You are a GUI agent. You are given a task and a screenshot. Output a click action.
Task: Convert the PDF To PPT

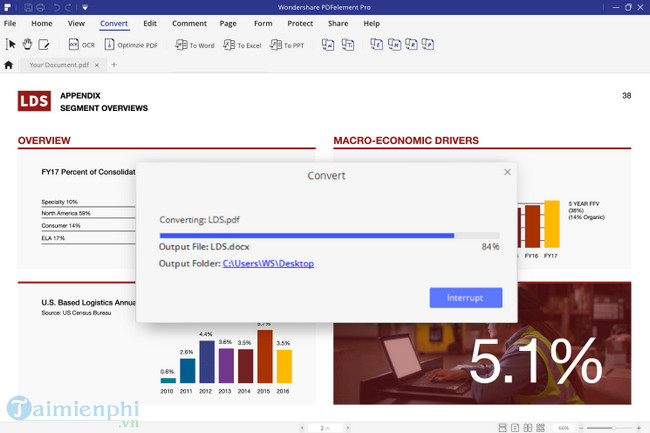pyautogui.click(x=287, y=45)
